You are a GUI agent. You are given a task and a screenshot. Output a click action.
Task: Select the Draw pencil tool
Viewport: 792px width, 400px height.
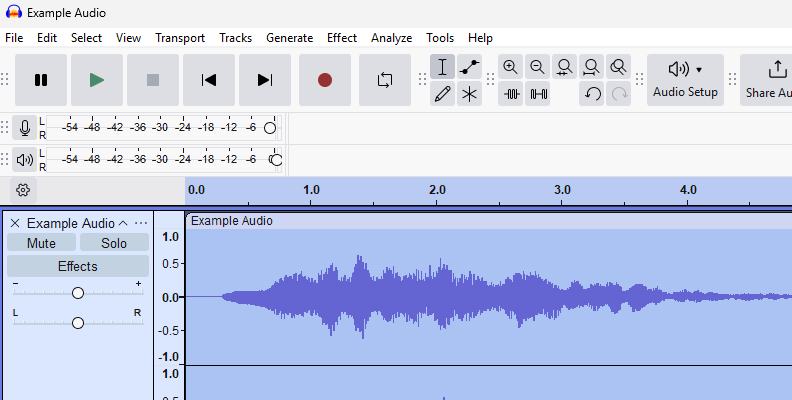(x=442, y=94)
